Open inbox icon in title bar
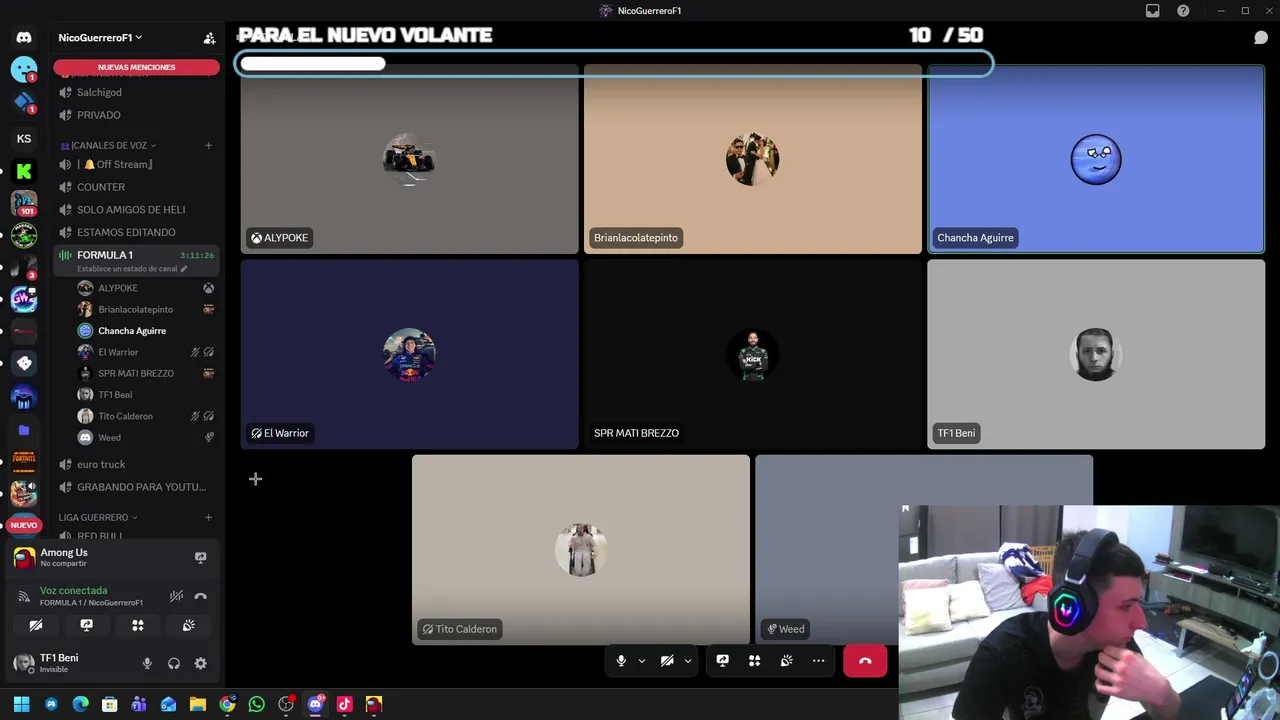The image size is (1280, 720). [x=1153, y=11]
